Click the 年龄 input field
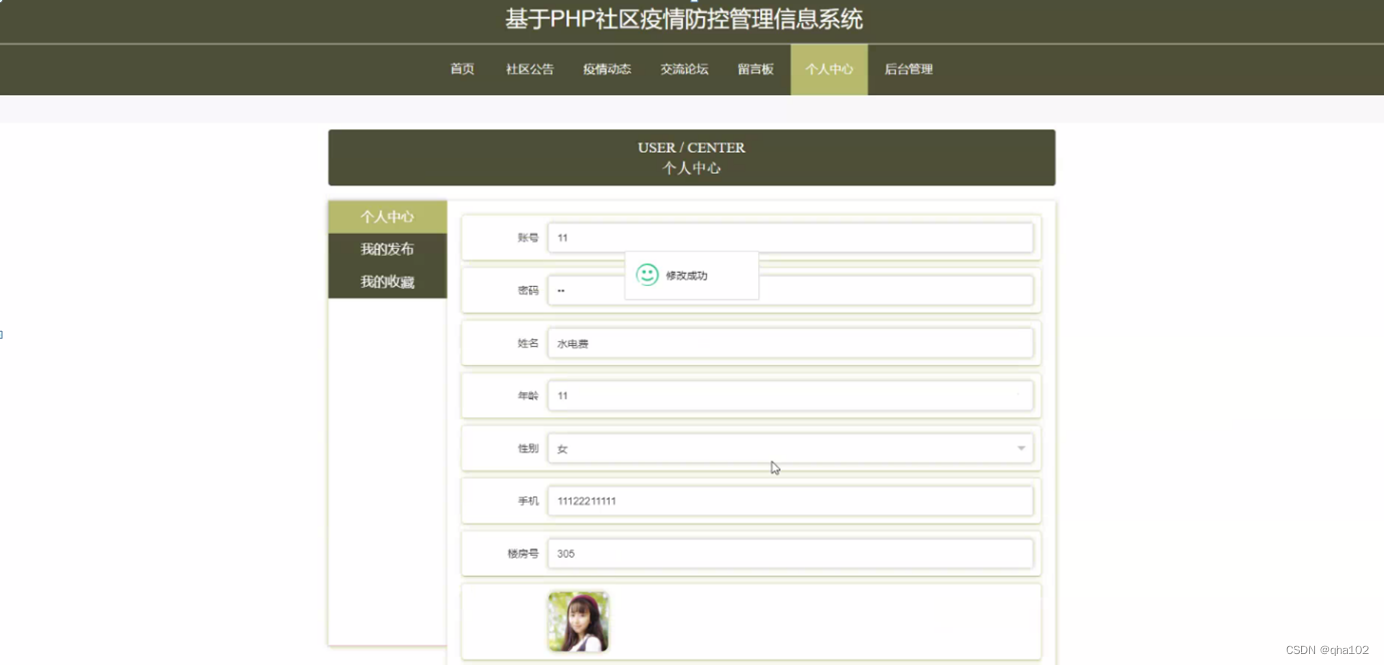 click(790, 396)
